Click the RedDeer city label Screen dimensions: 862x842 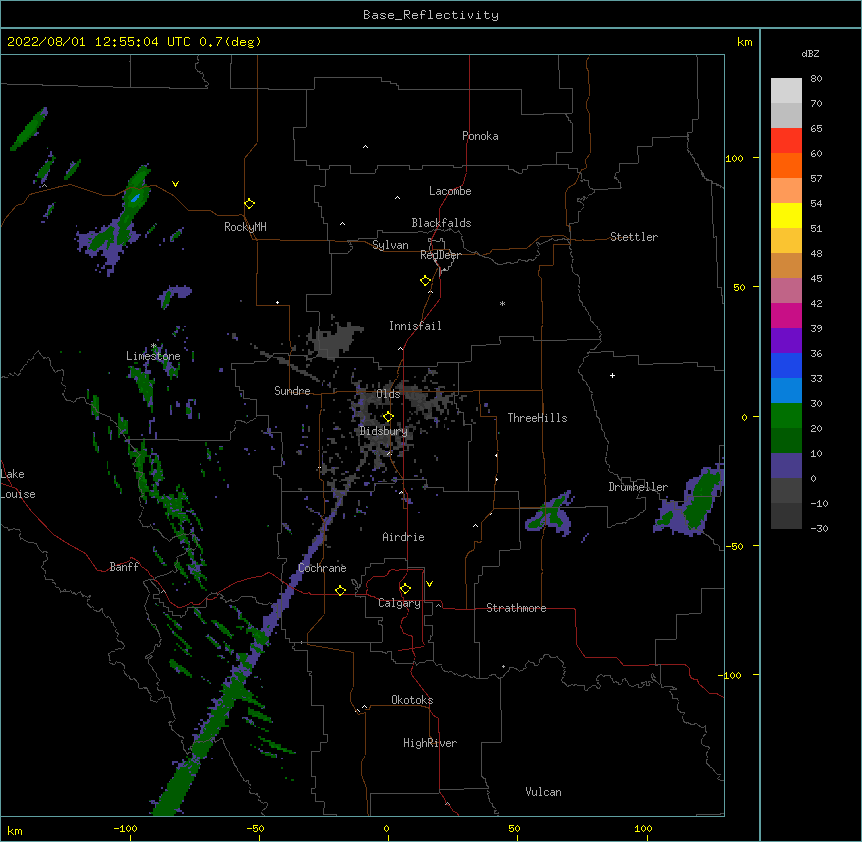pos(440,255)
